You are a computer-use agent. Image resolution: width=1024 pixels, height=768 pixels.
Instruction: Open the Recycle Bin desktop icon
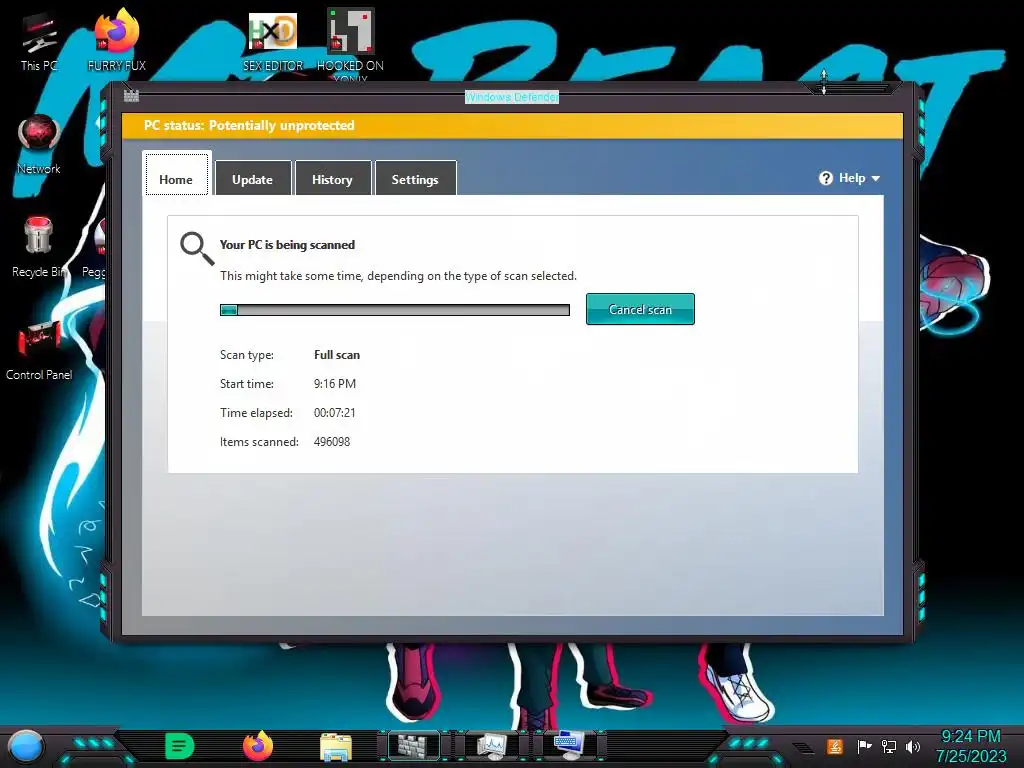coord(39,247)
